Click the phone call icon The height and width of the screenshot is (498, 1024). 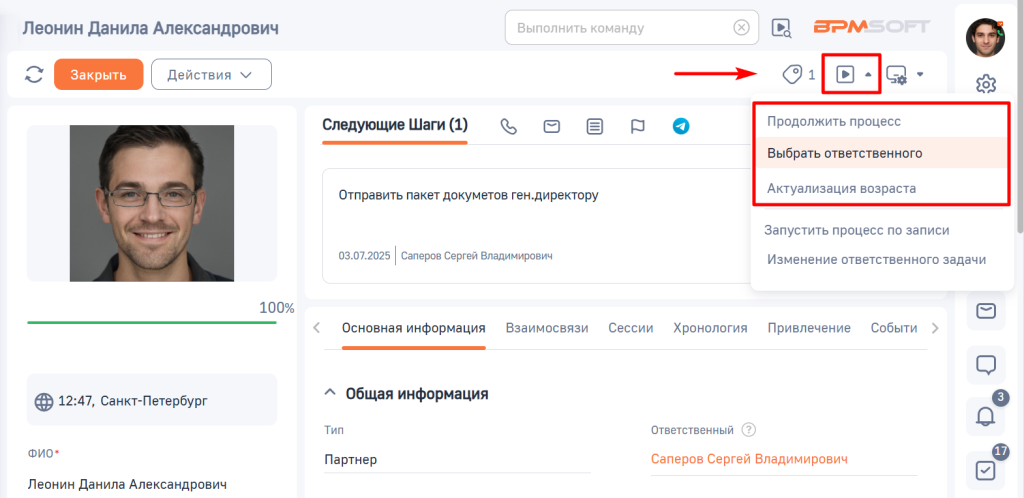tap(509, 127)
